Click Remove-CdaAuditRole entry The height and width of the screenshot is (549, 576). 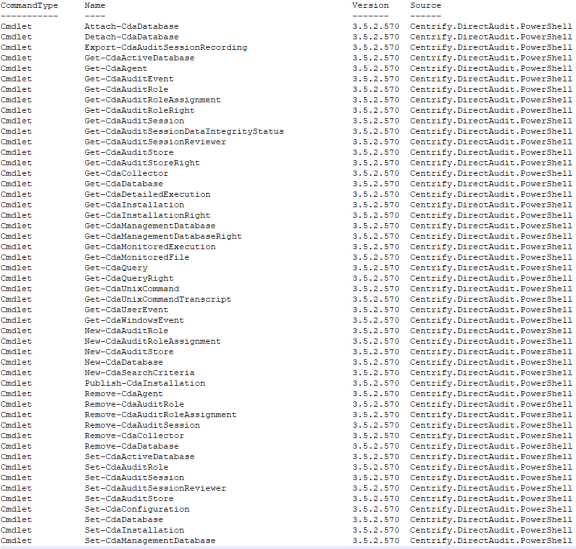point(134,404)
